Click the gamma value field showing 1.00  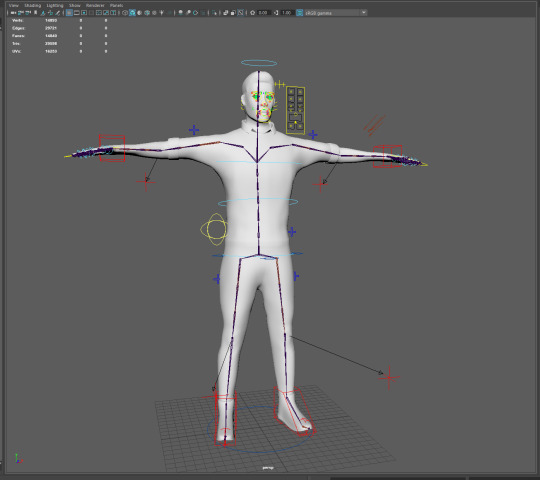click(287, 13)
